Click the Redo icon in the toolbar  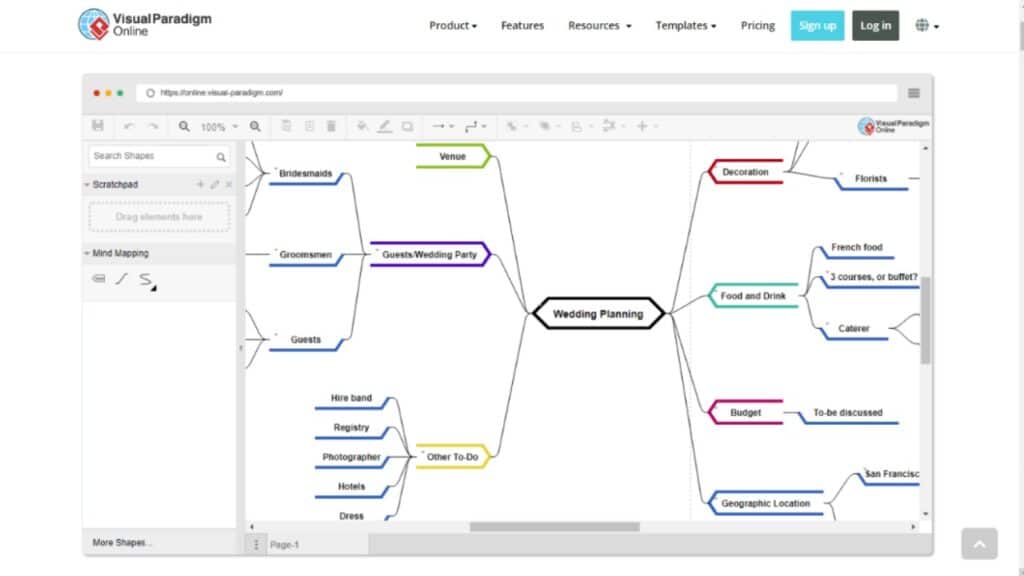pyautogui.click(x=152, y=126)
